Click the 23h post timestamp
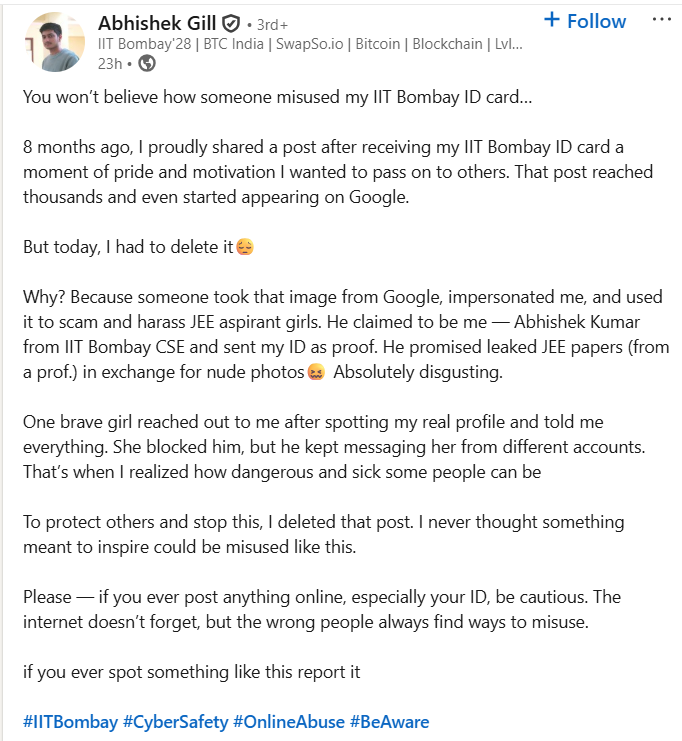Screen dimensions: 682x741 point(109,64)
